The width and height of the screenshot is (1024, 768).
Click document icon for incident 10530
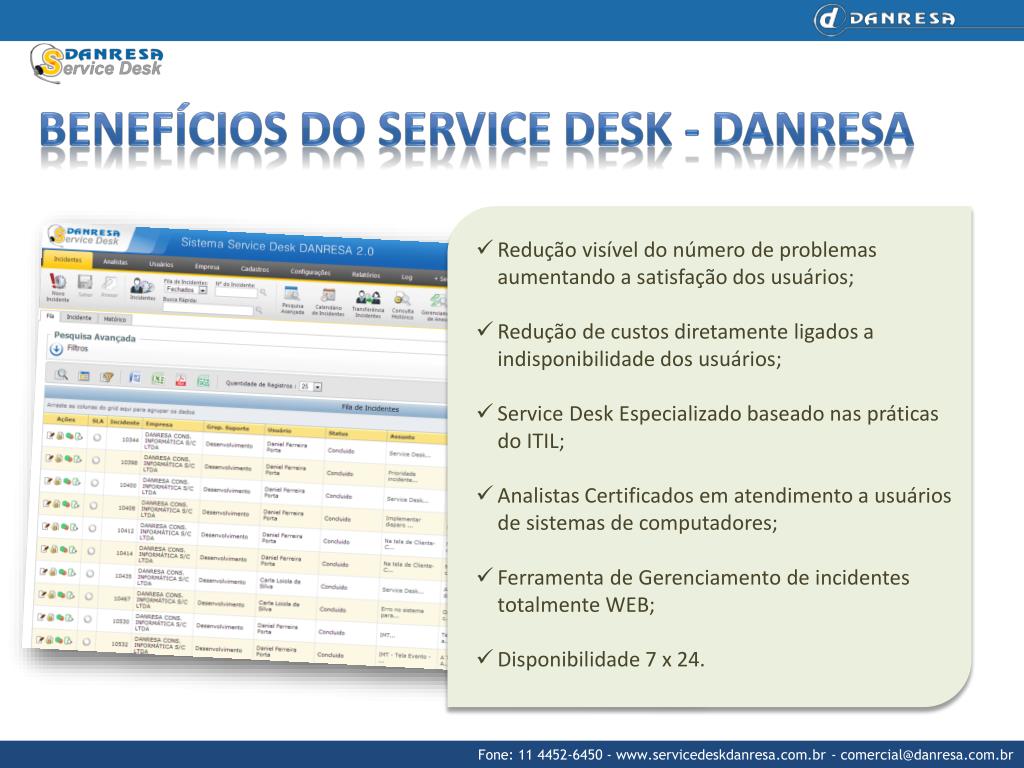click(x=69, y=618)
